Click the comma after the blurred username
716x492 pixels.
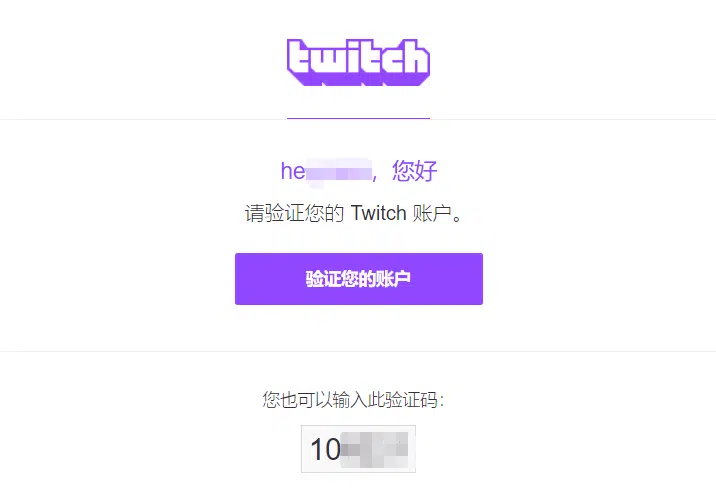(375, 178)
